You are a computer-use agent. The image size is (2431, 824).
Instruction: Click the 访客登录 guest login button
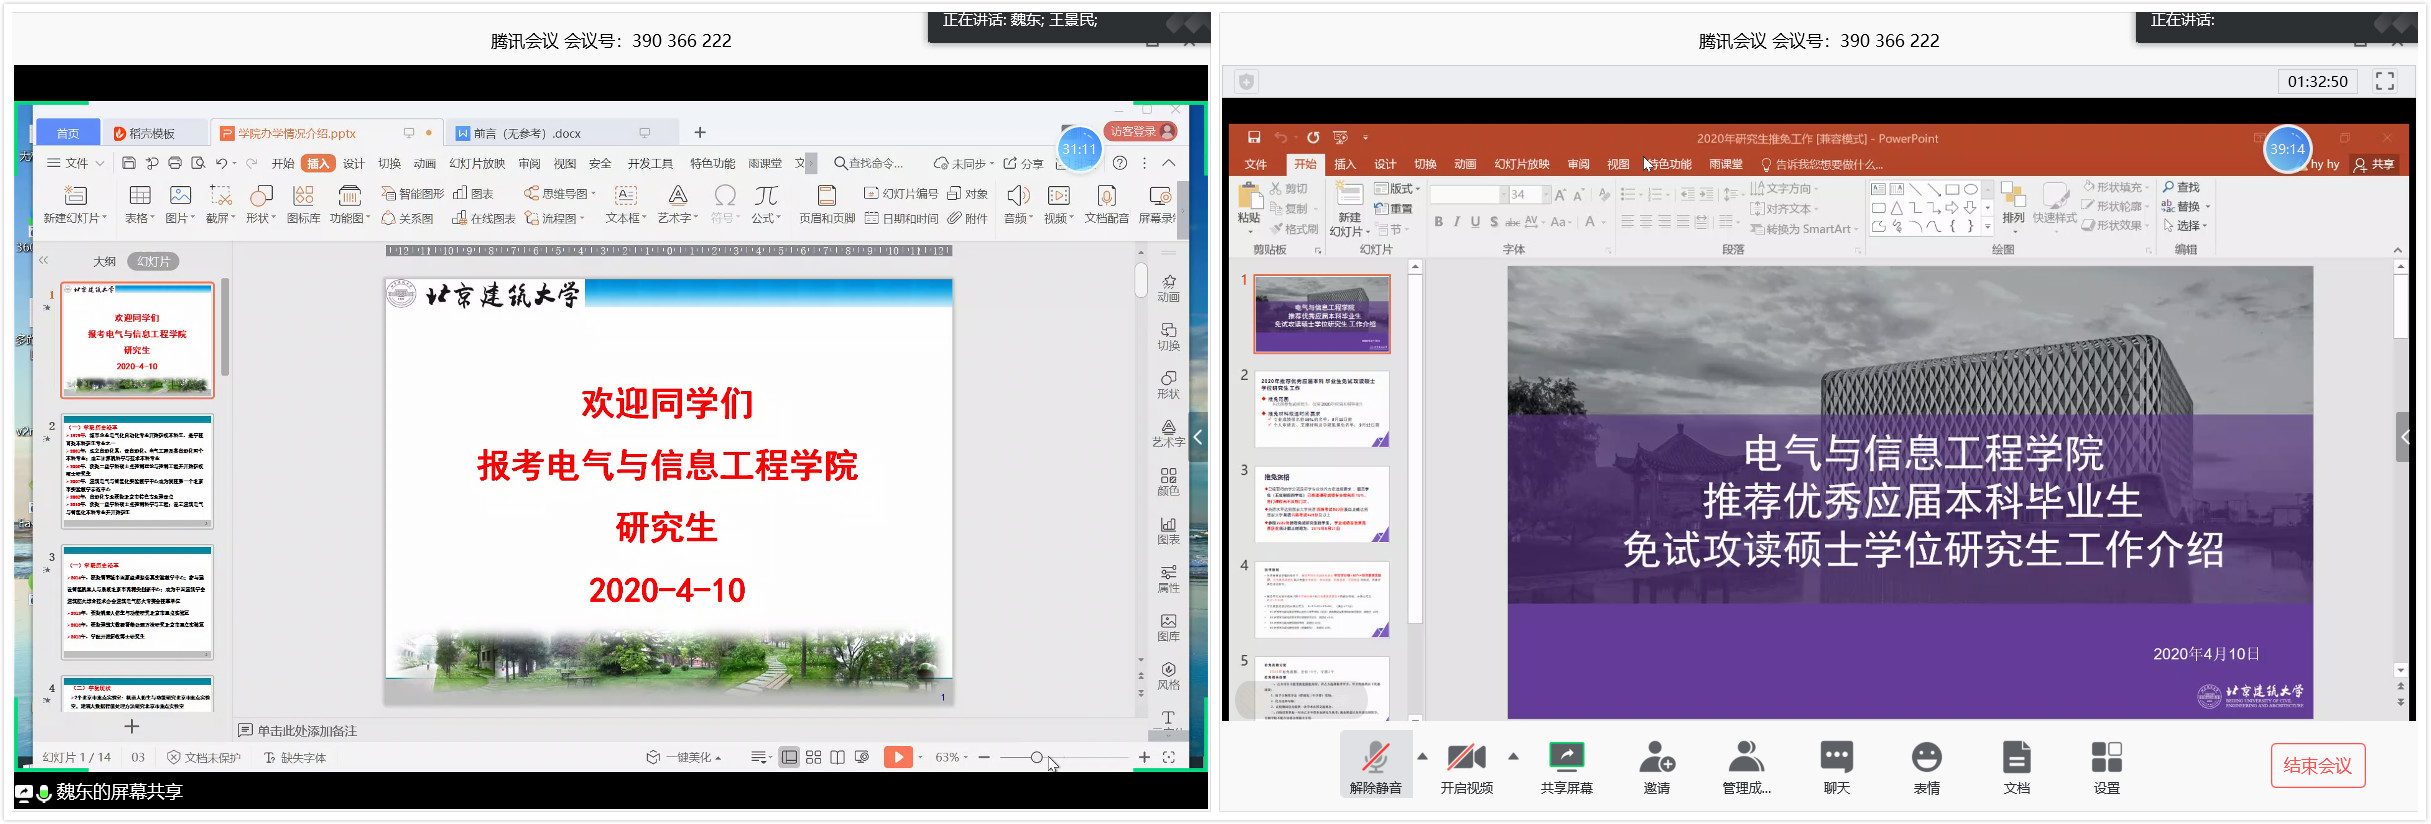coord(1140,132)
